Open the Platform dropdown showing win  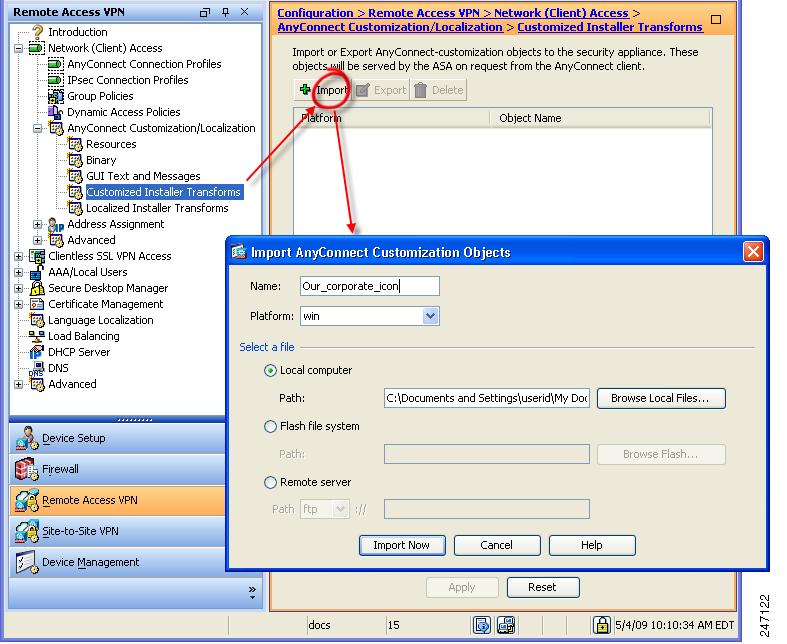click(430, 316)
